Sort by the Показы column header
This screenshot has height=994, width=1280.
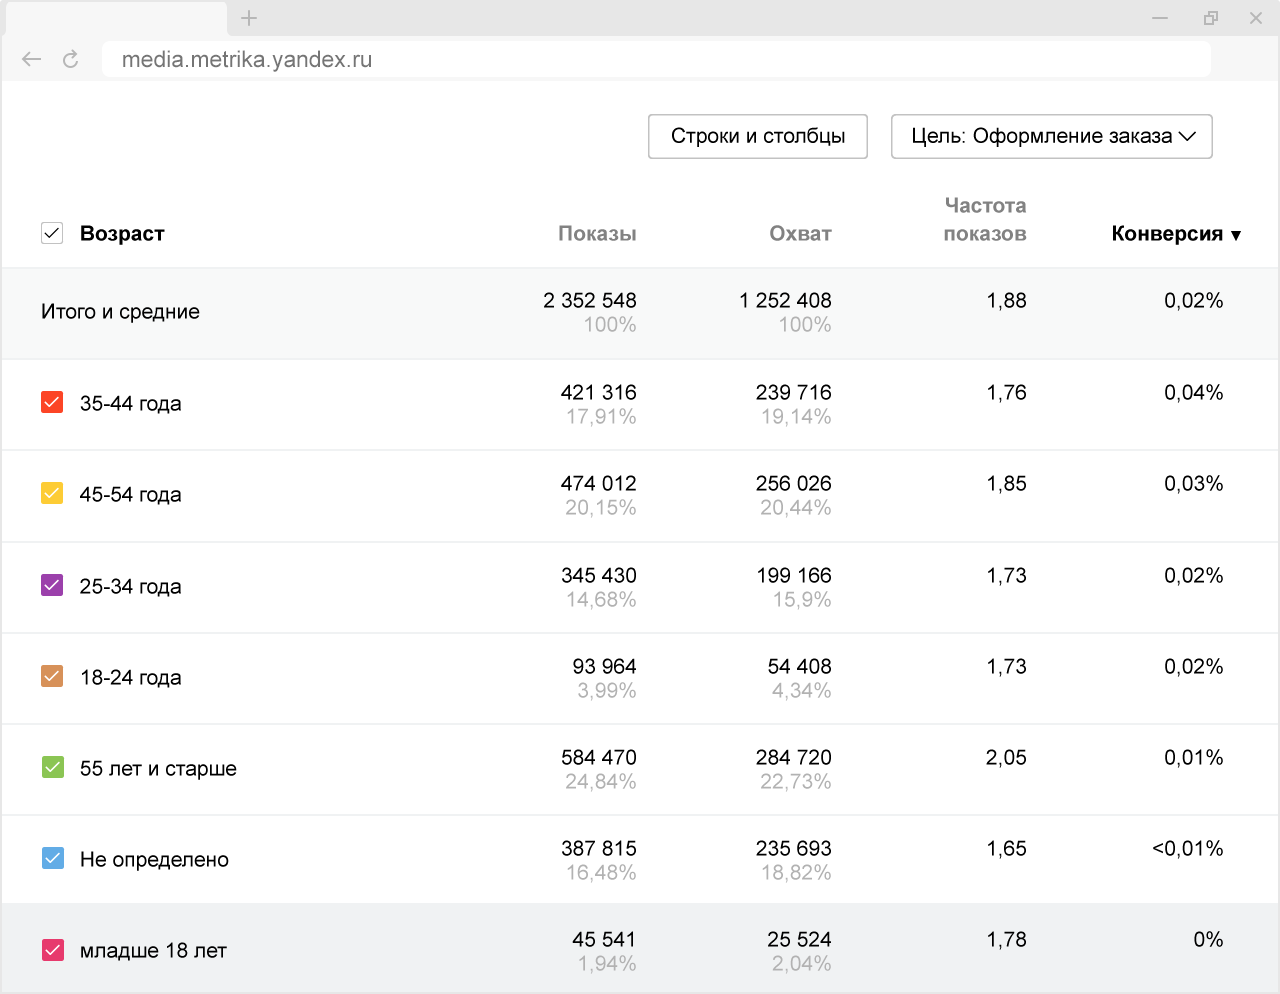coord(597,234)
